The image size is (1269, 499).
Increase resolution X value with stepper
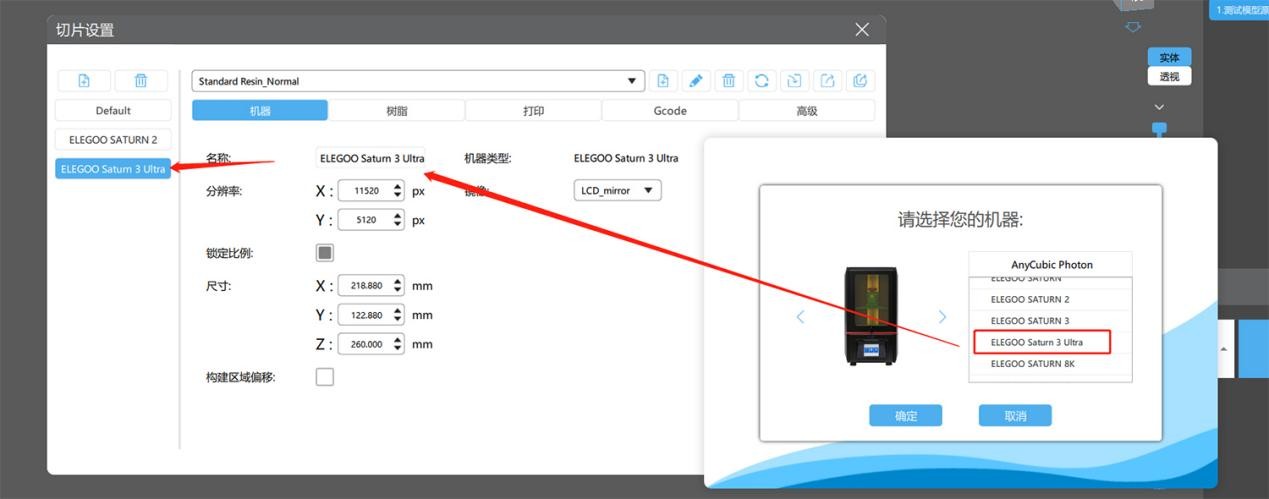click(x=398, y=186)
